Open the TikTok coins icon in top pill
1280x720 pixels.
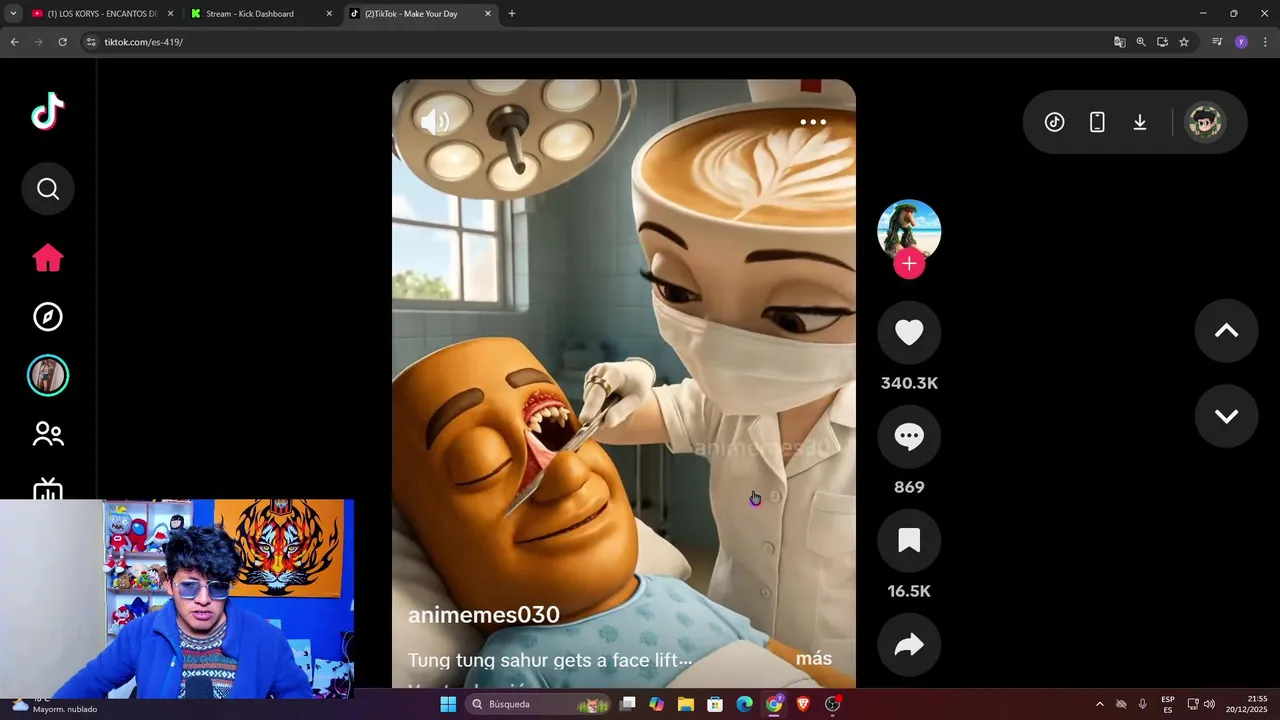tap(1054, 122)
